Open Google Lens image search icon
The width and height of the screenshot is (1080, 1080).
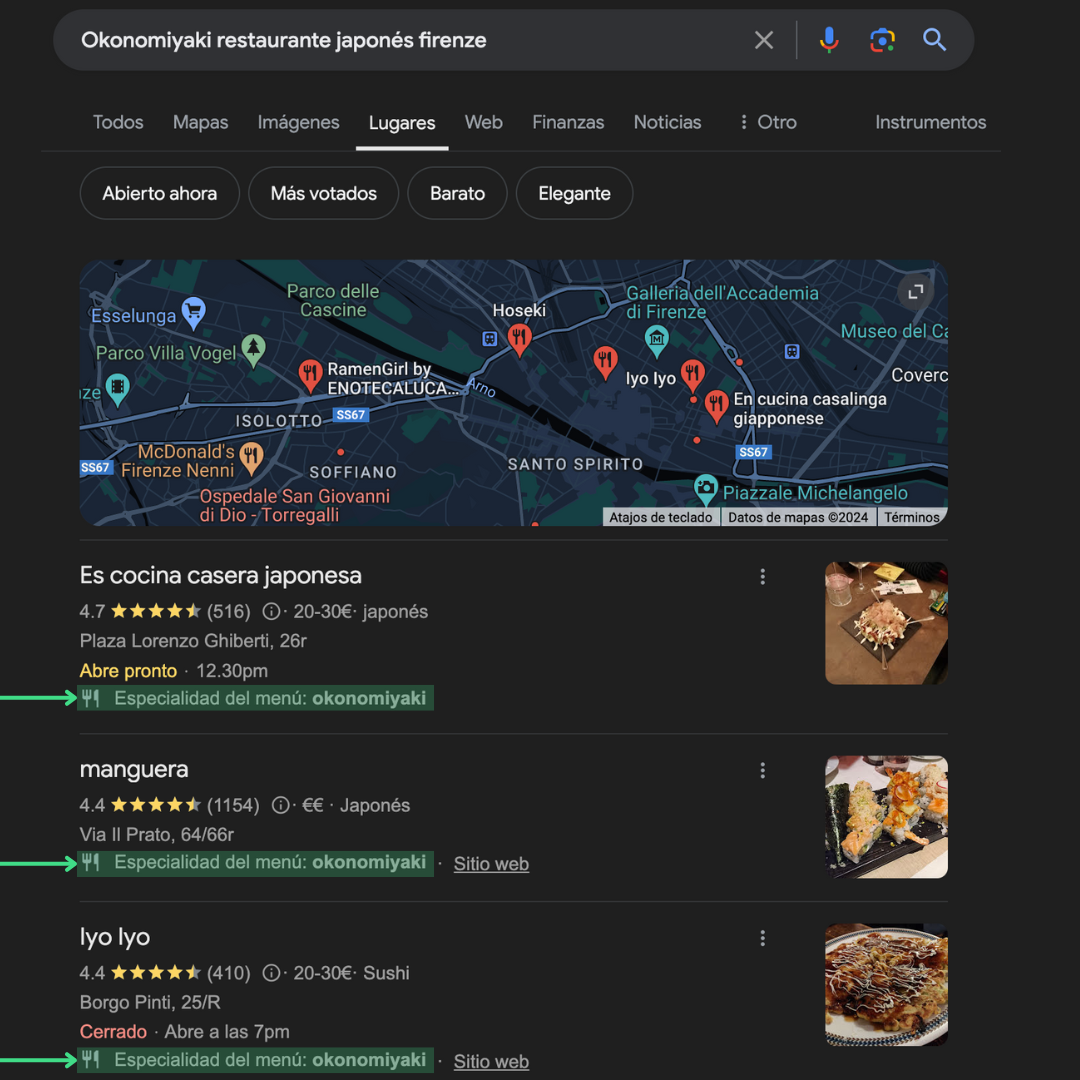click(x=882, y=40)
